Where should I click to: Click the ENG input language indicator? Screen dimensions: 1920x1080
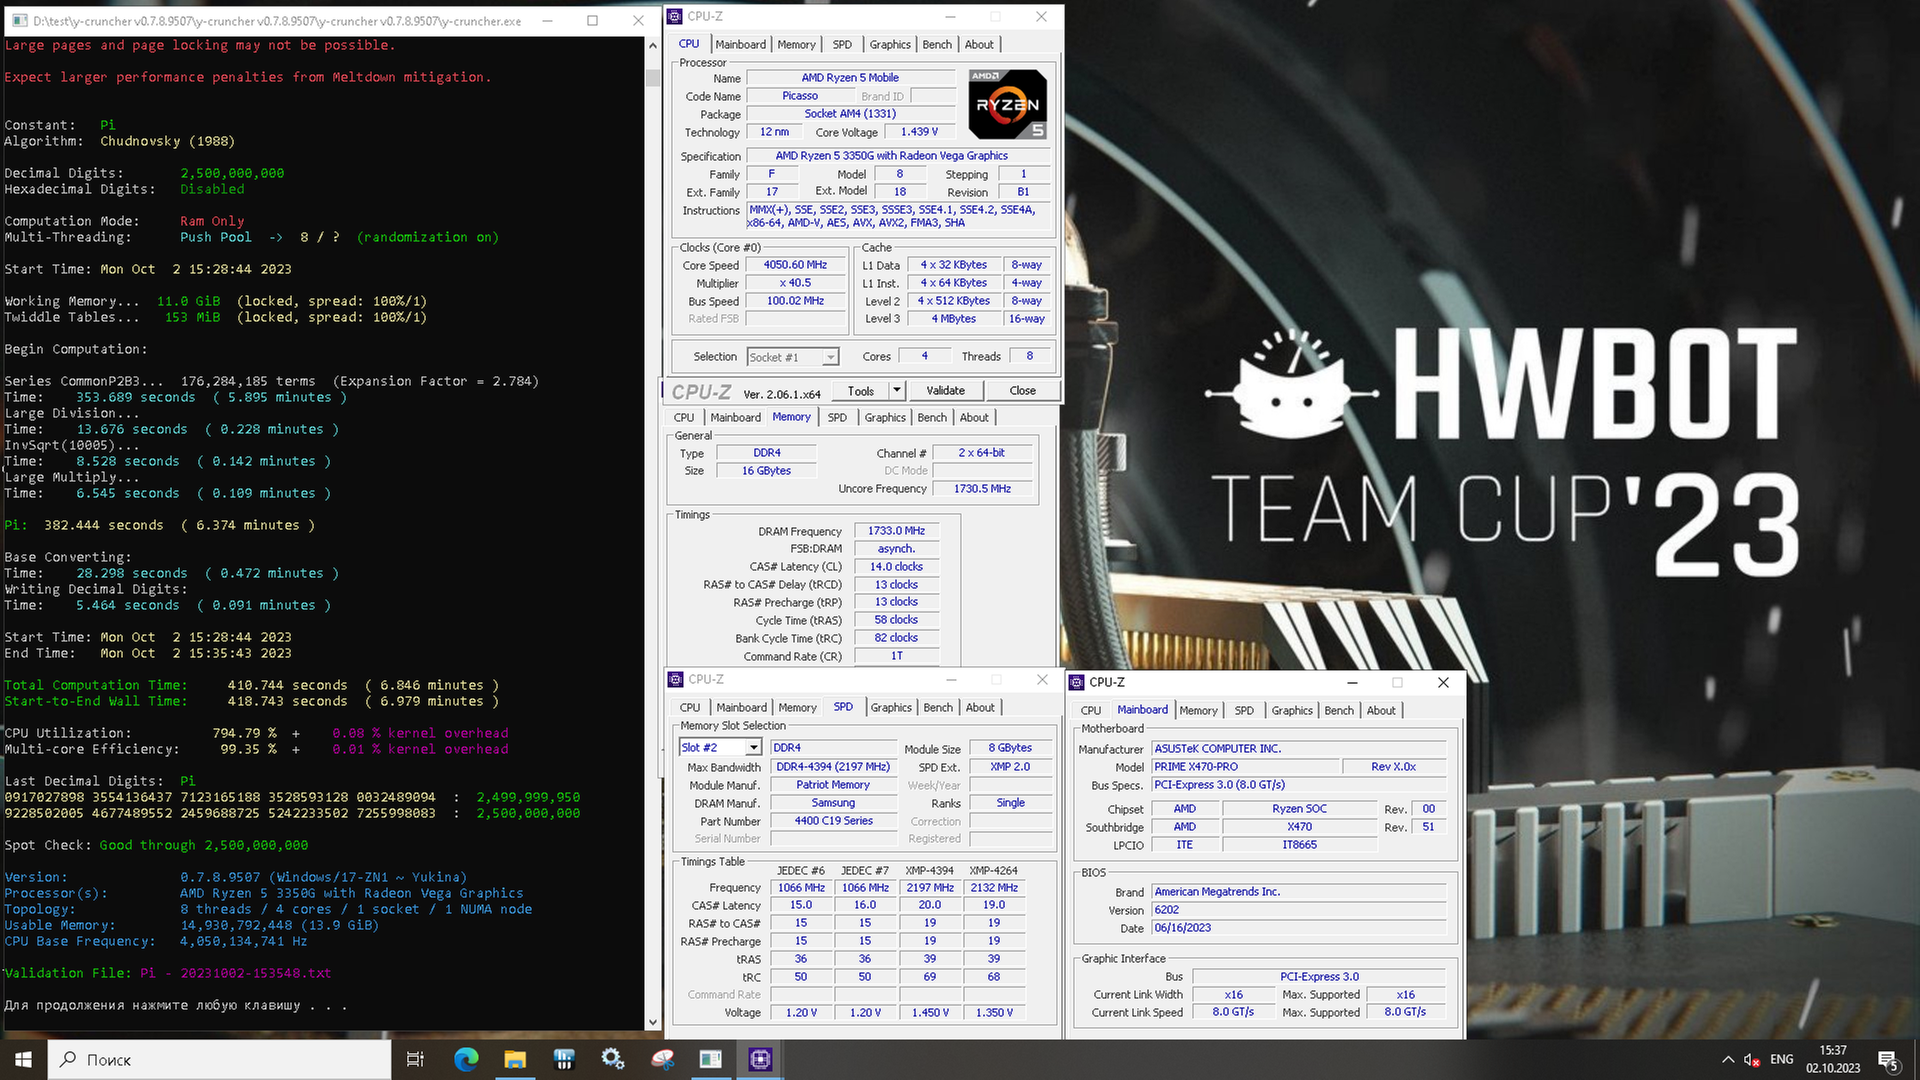point(1781,1060)
